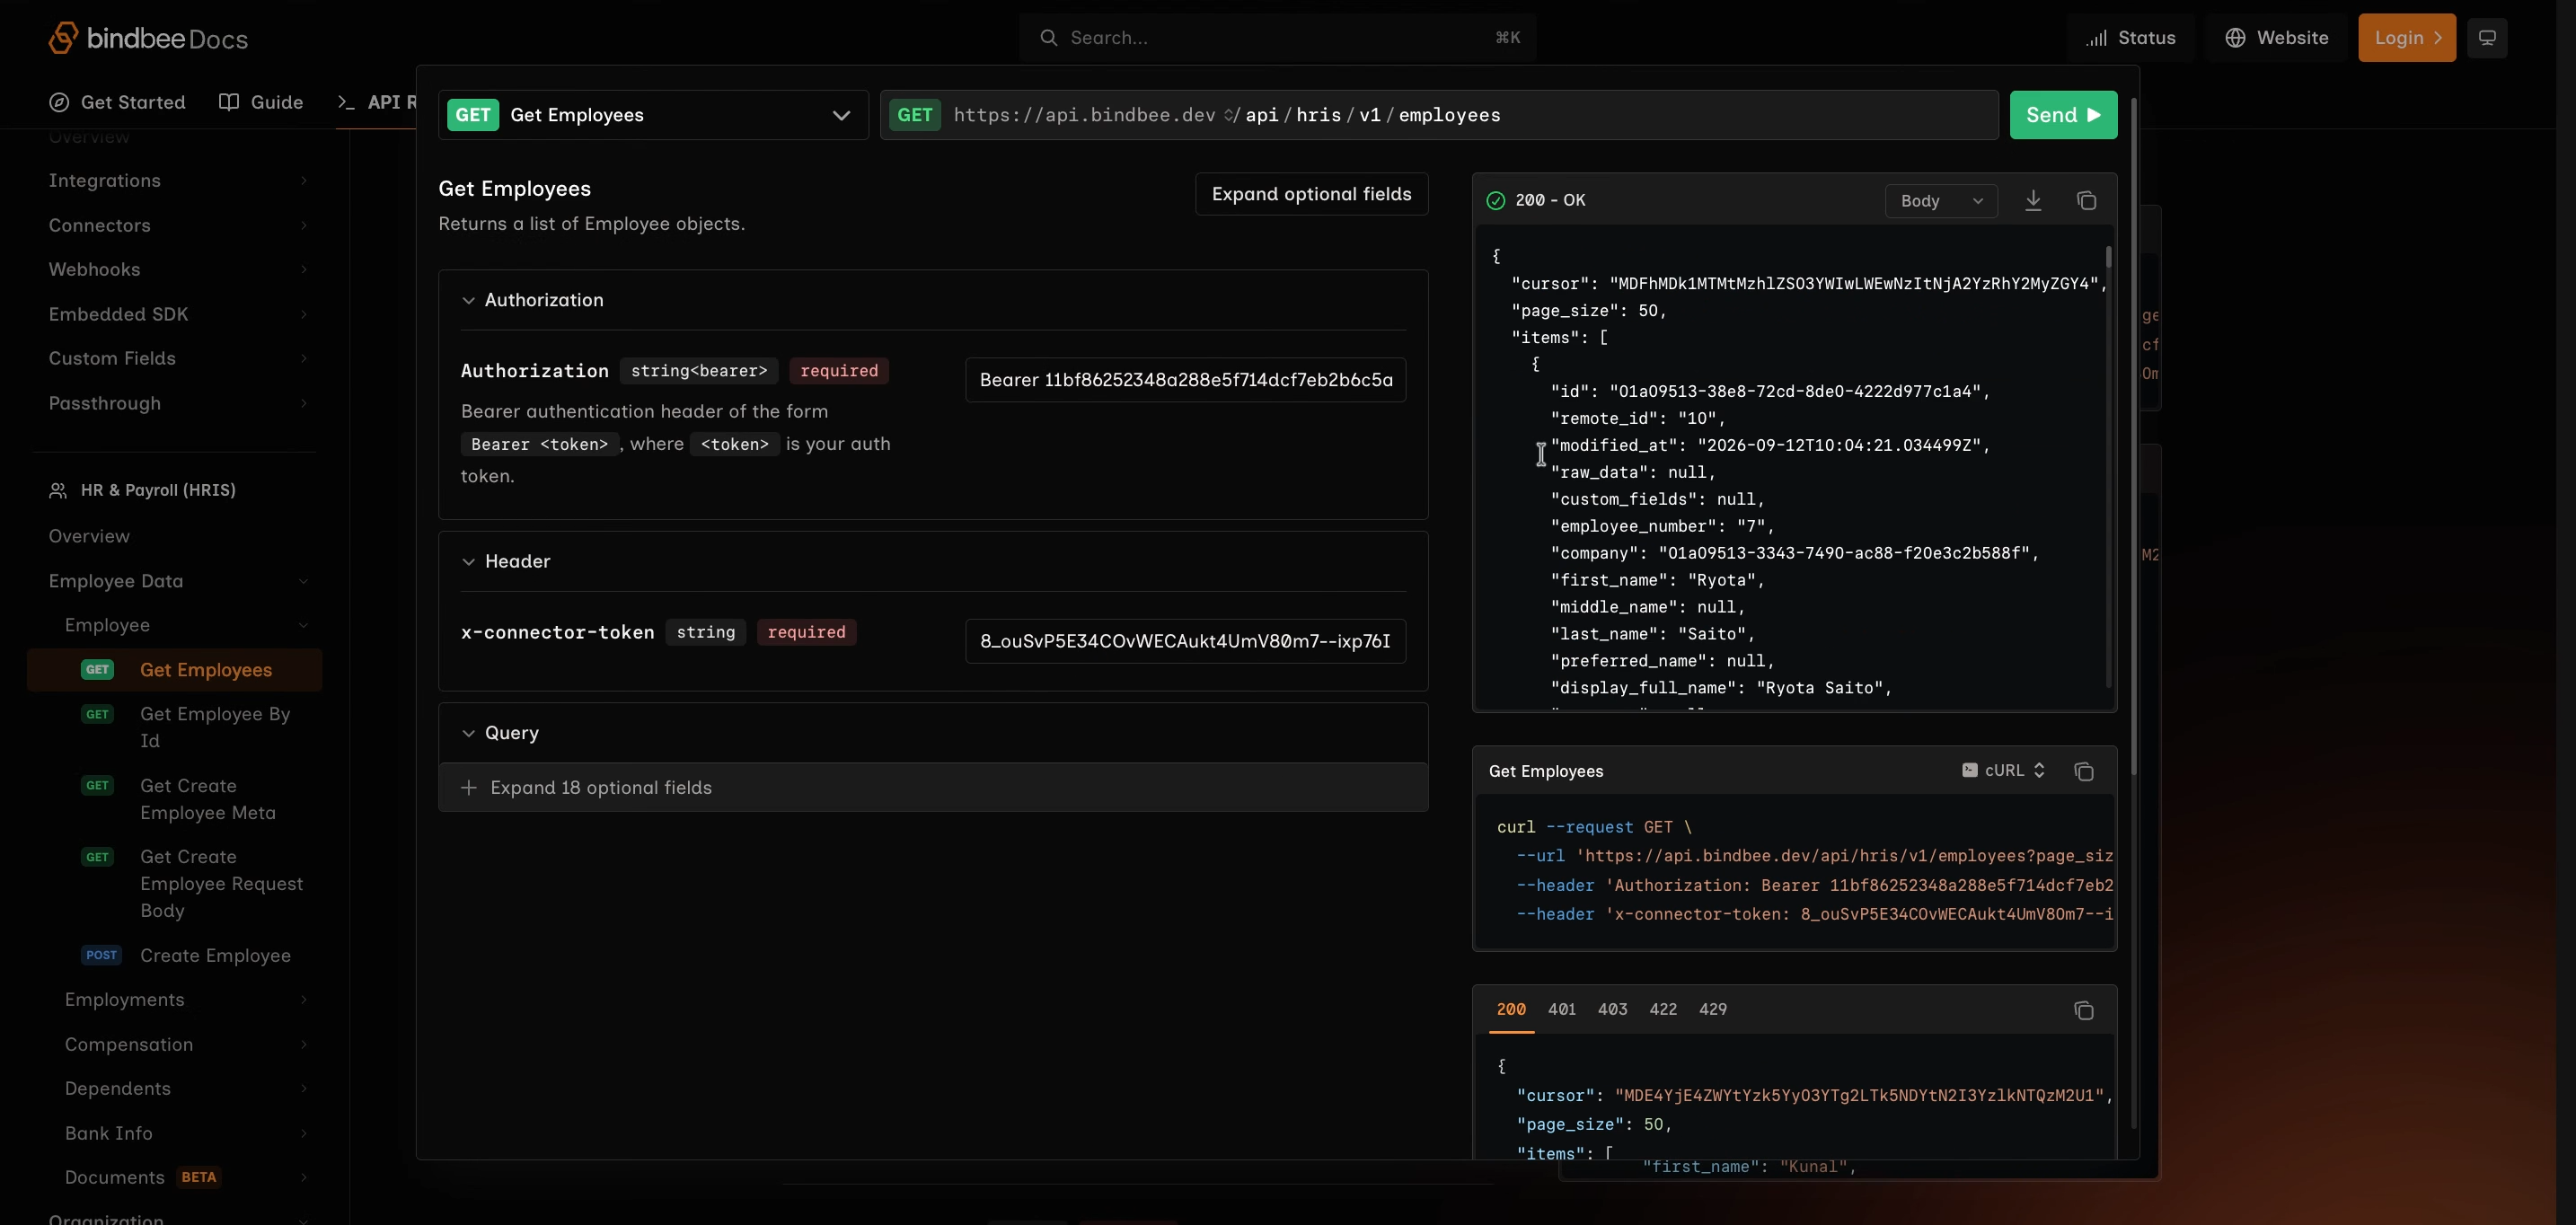
Task: Open the Guide tab
Action: click(x=261, y=102)
